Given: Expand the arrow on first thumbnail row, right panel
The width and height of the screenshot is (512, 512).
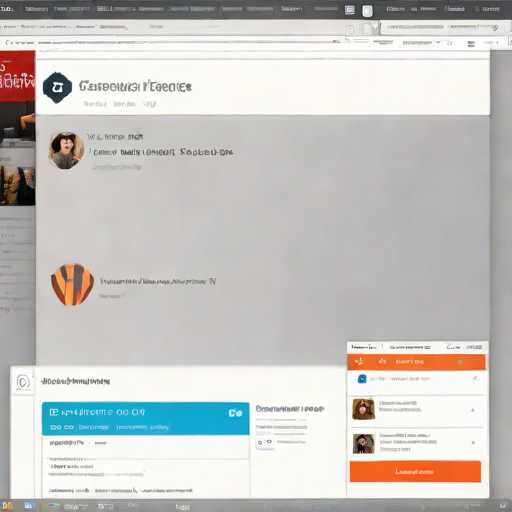Looking at the screenshot, I should coord(472,410).
